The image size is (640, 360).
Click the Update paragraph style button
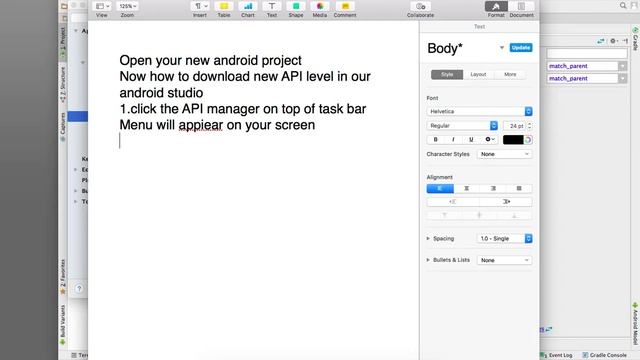[521, 48]
